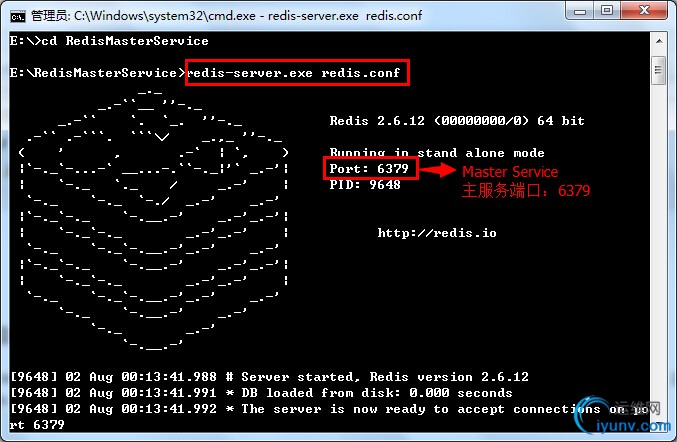Minimize the cmd.exe window
This screenshot has width=677, height=442.
[x=580, y=11]
